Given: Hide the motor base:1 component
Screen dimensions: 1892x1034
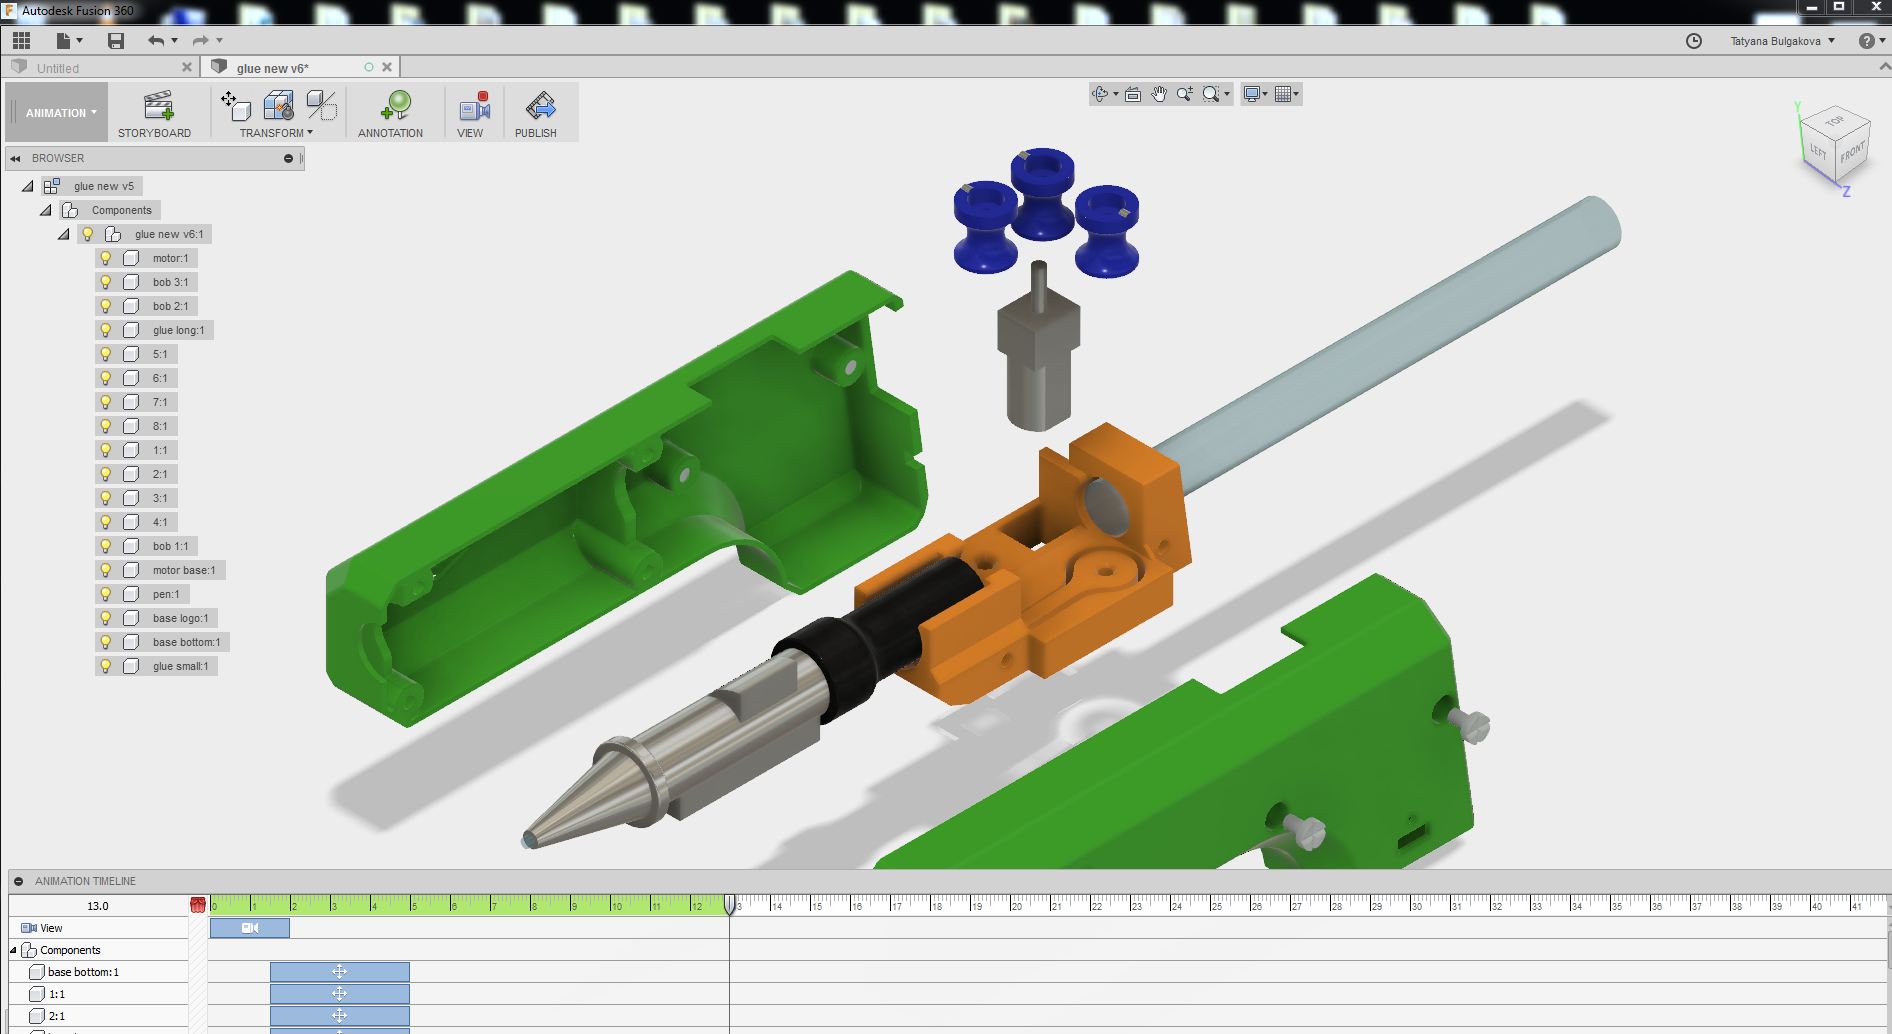Looking at the screenshot, I should pyautogui.click(x=105, y=570).
